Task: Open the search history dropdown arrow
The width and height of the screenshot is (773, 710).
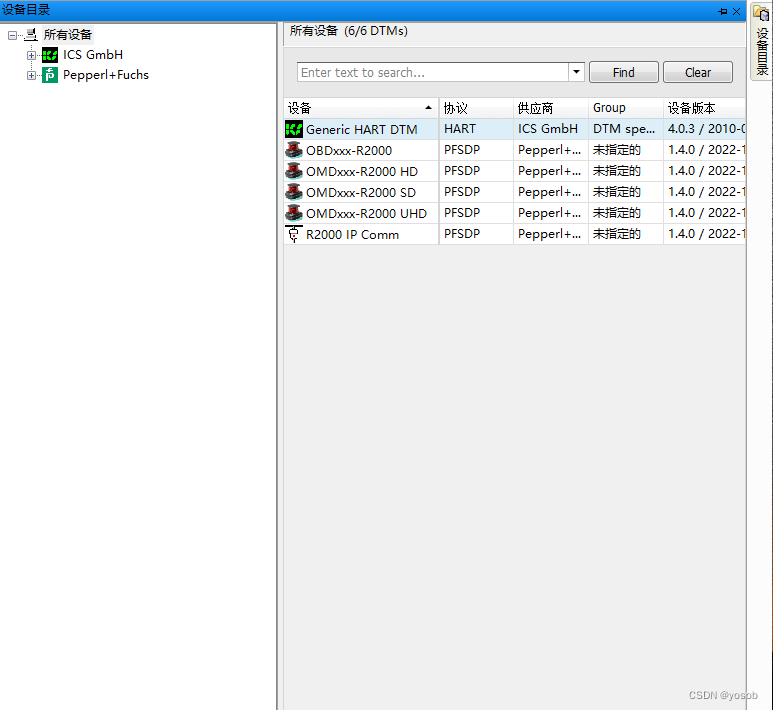Action: click(576, 72)
